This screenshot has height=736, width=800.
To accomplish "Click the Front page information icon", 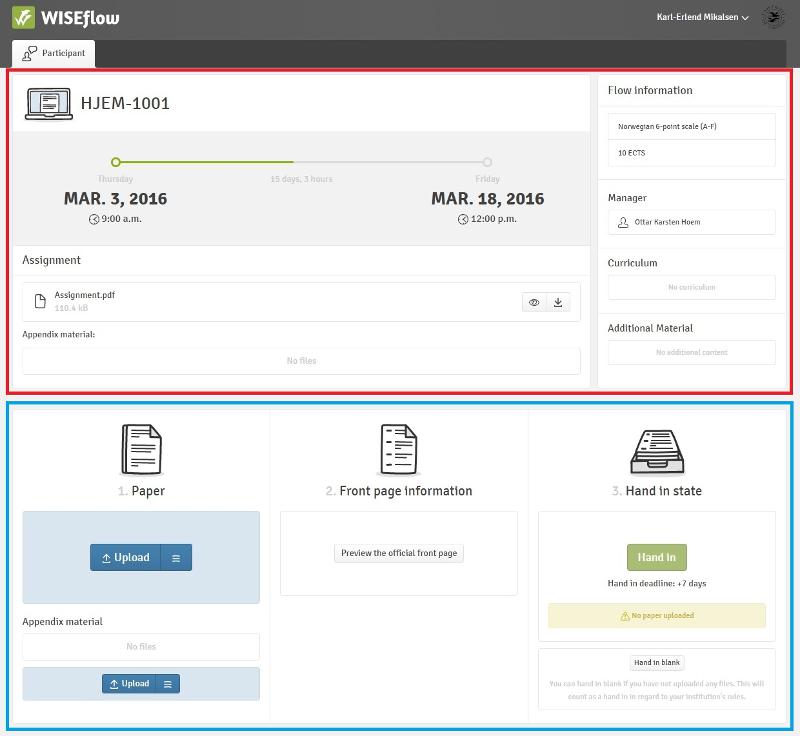I will [399, 448].
